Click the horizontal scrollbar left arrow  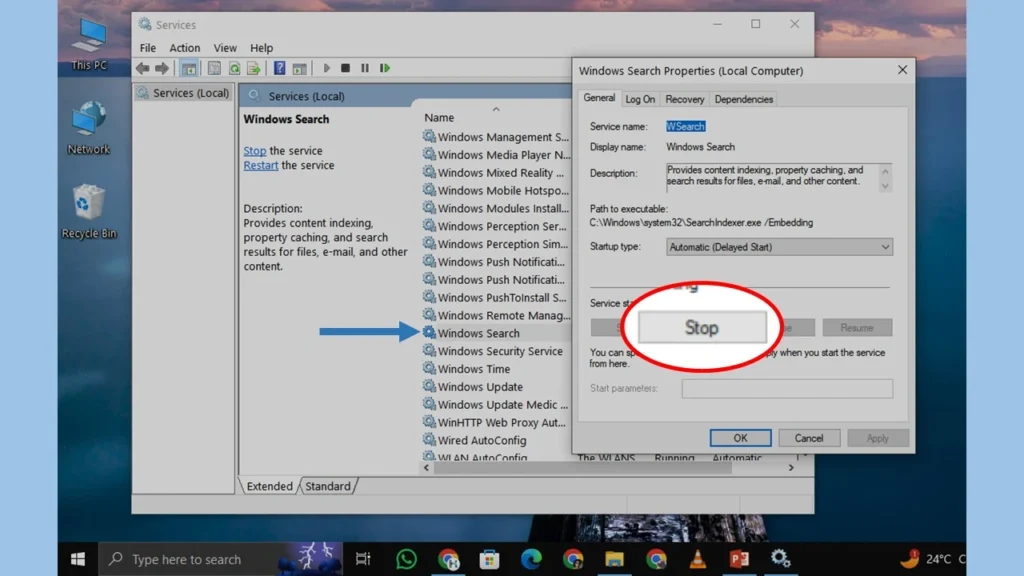tap(426, 468)
